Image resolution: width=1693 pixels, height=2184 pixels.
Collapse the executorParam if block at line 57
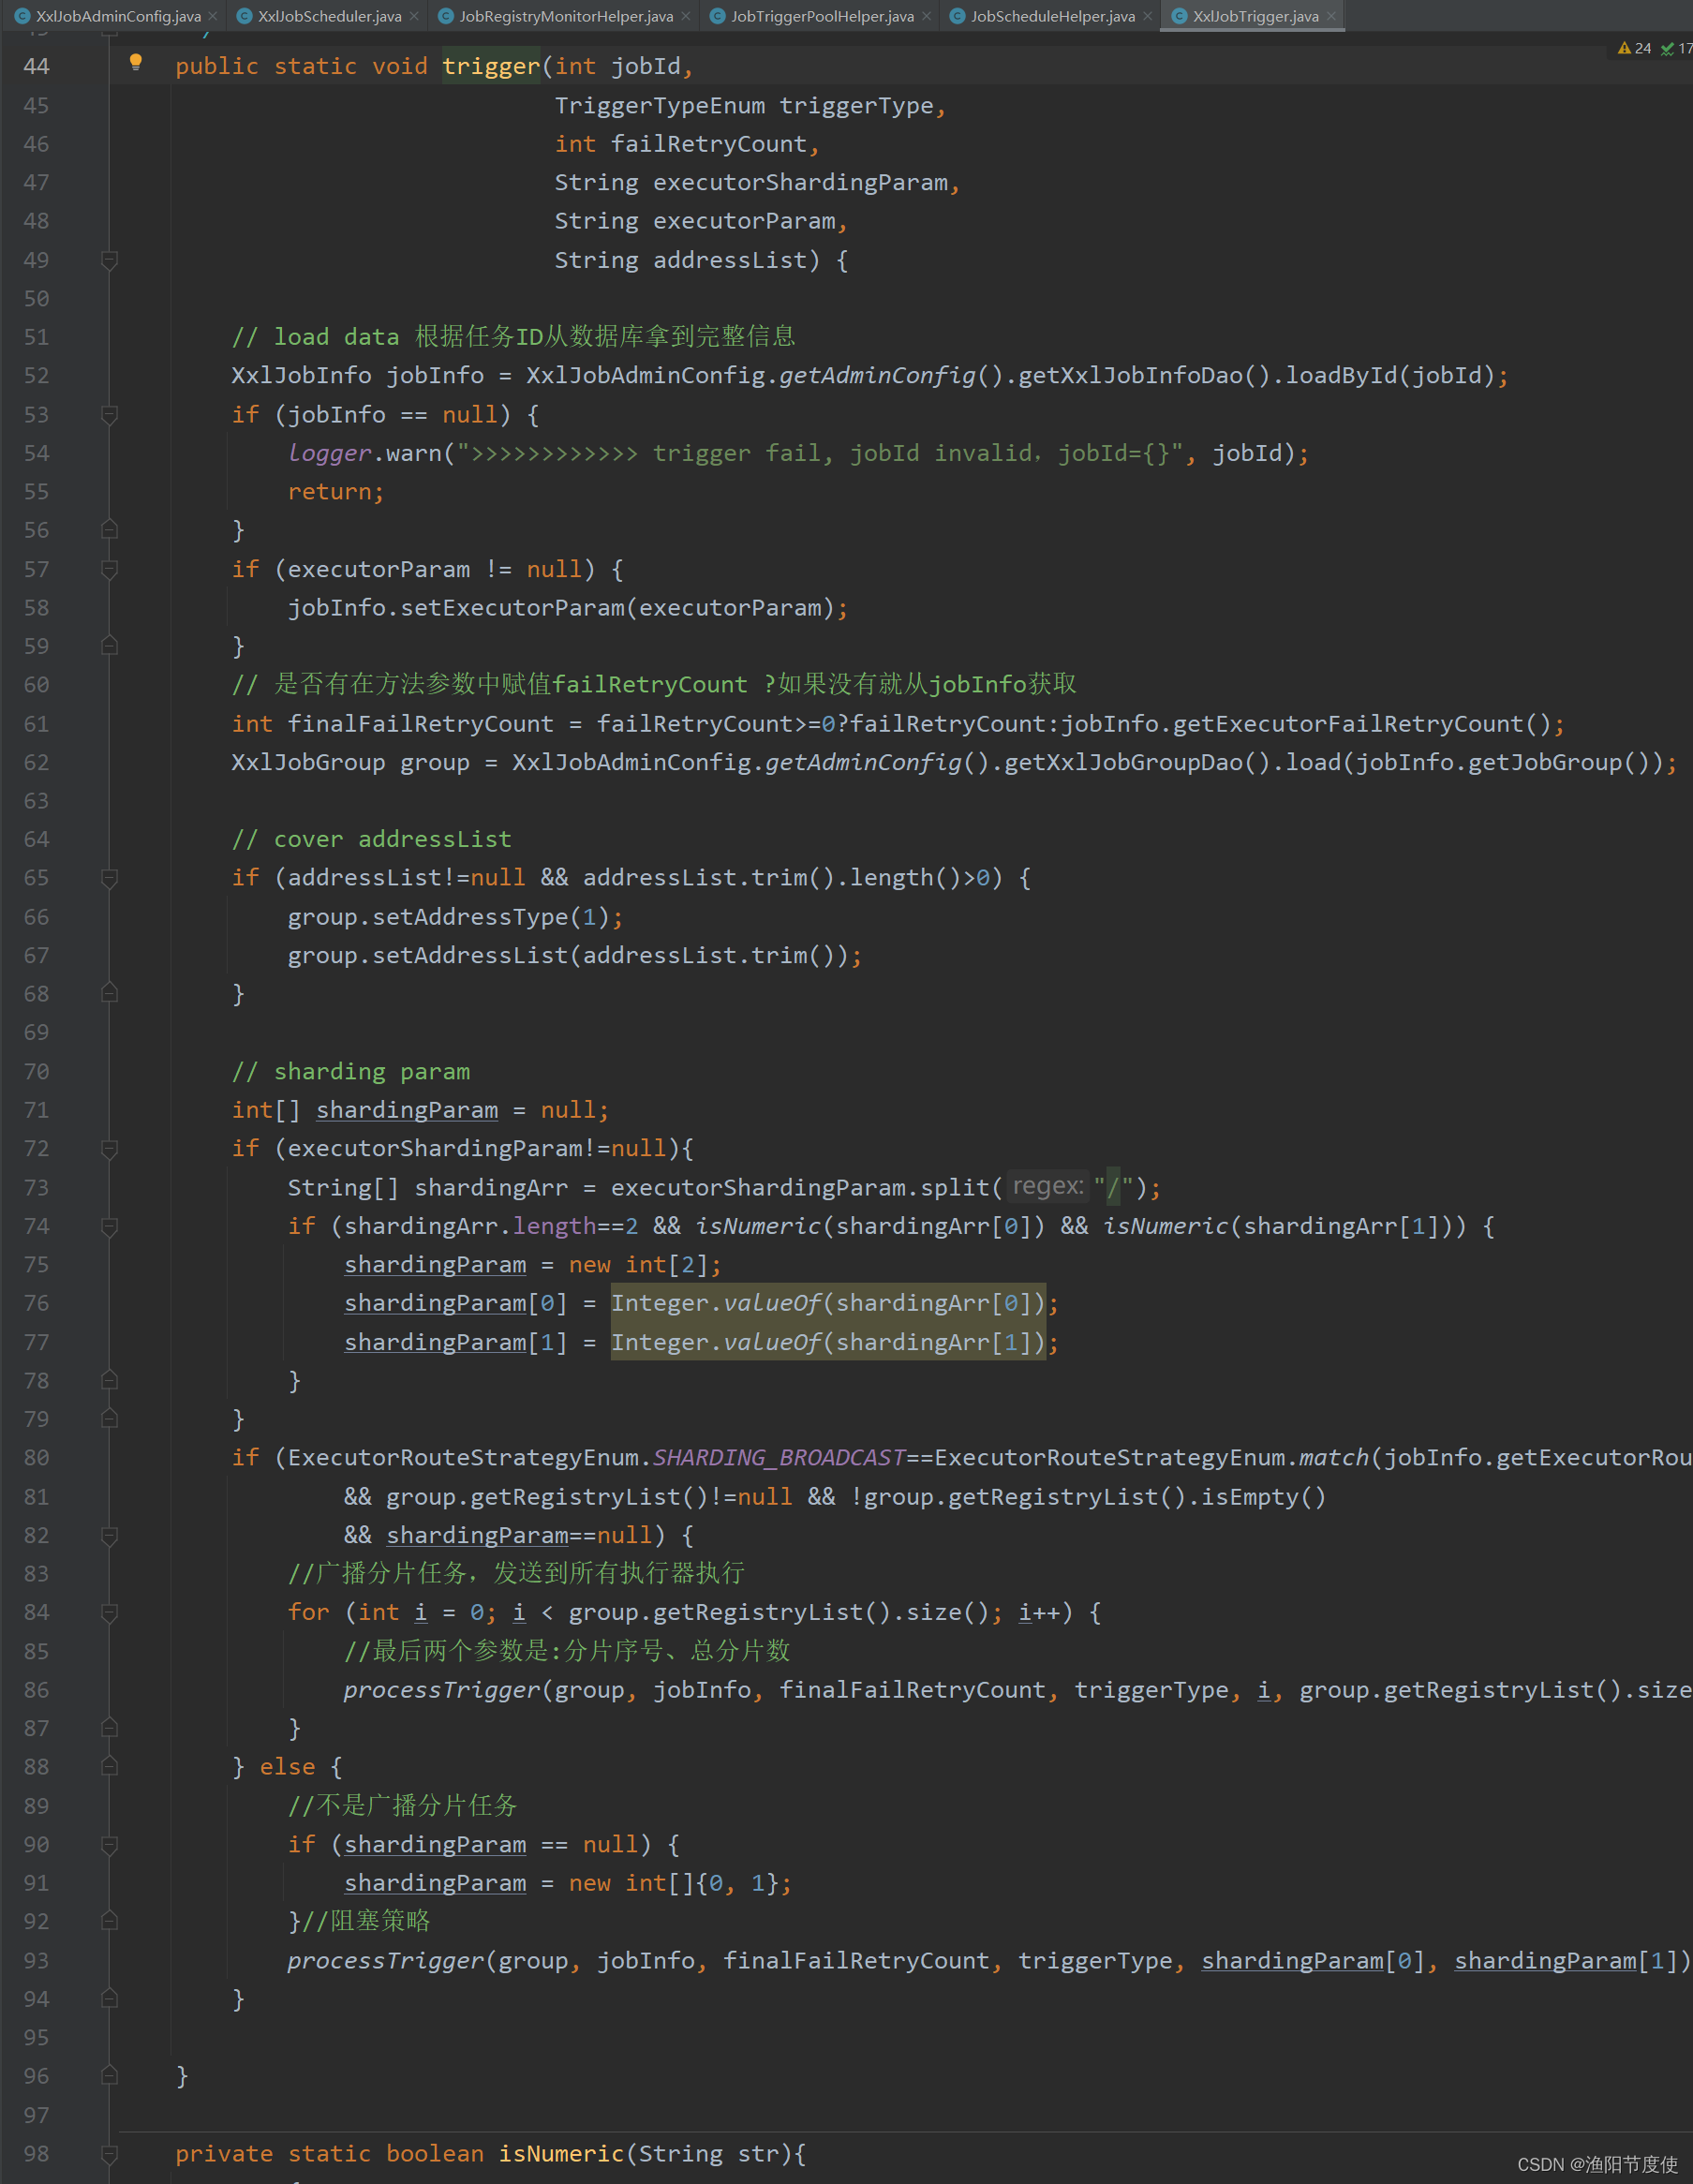tap(110, 569)
